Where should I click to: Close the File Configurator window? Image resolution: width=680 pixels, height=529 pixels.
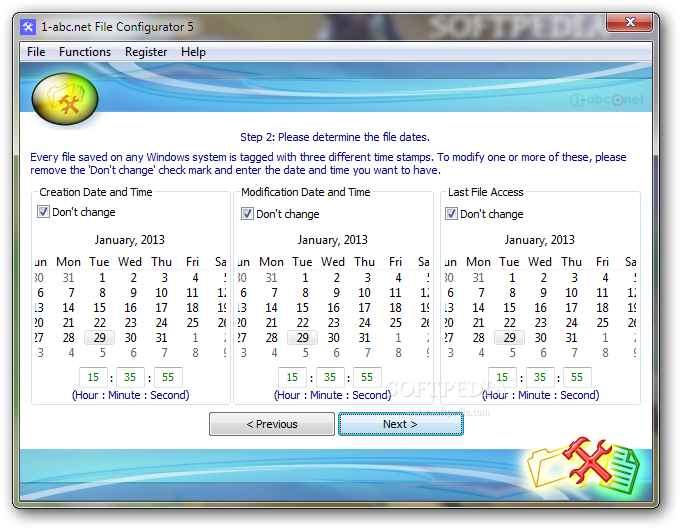(629, 22)
